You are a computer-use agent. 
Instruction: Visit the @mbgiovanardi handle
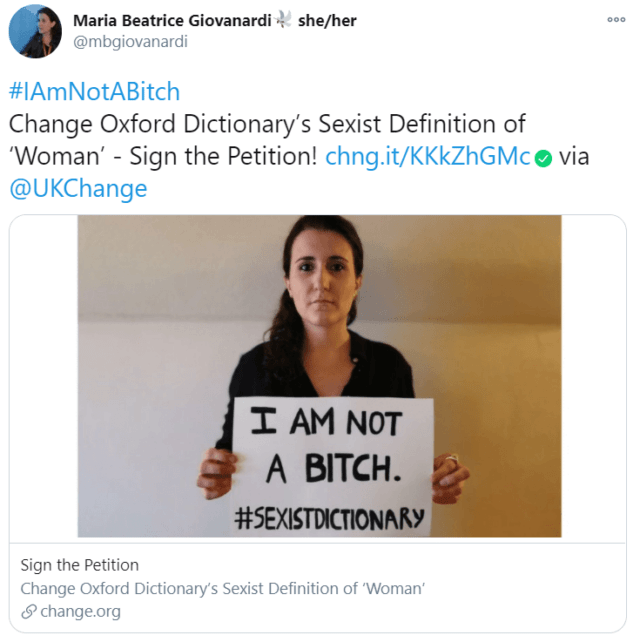point(130,42)
